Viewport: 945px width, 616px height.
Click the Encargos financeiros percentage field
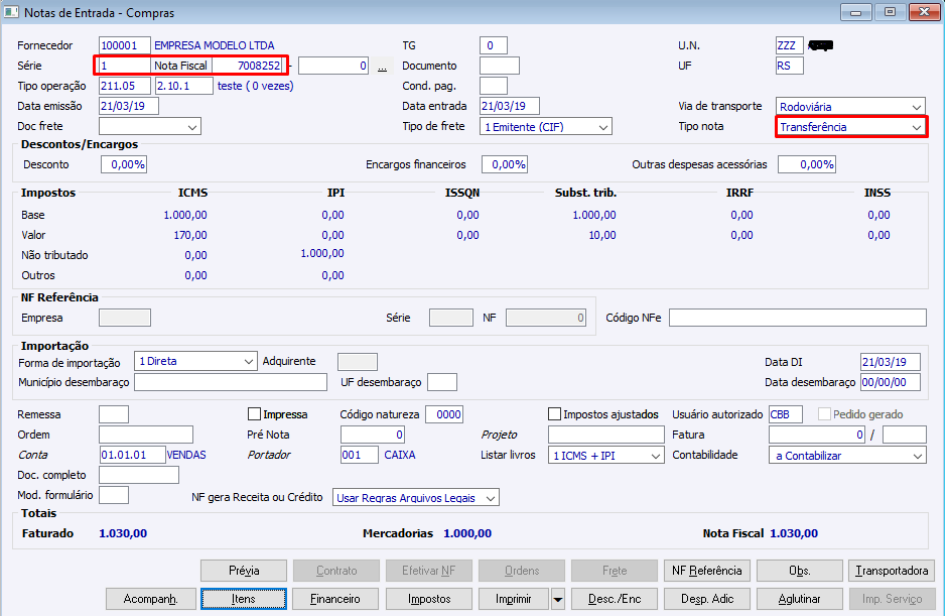[x=505, y=165]
